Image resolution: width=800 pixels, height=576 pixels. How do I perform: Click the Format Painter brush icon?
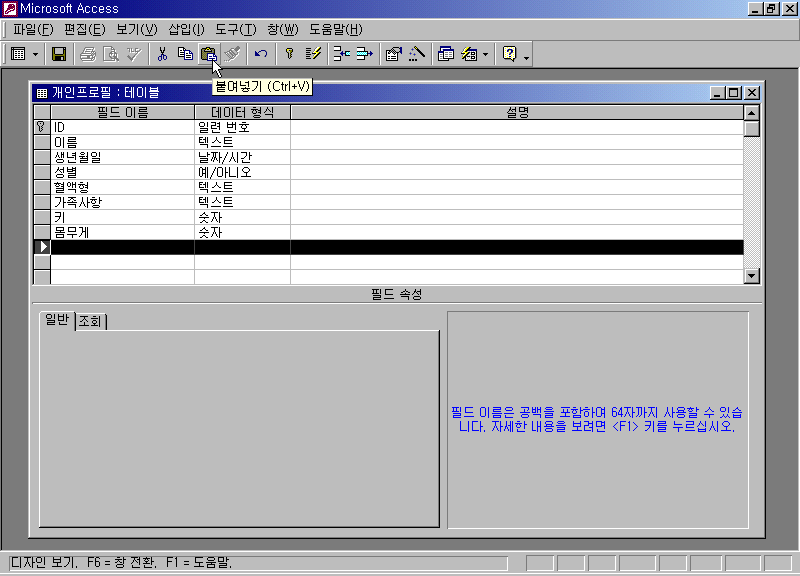coord(232,54)
